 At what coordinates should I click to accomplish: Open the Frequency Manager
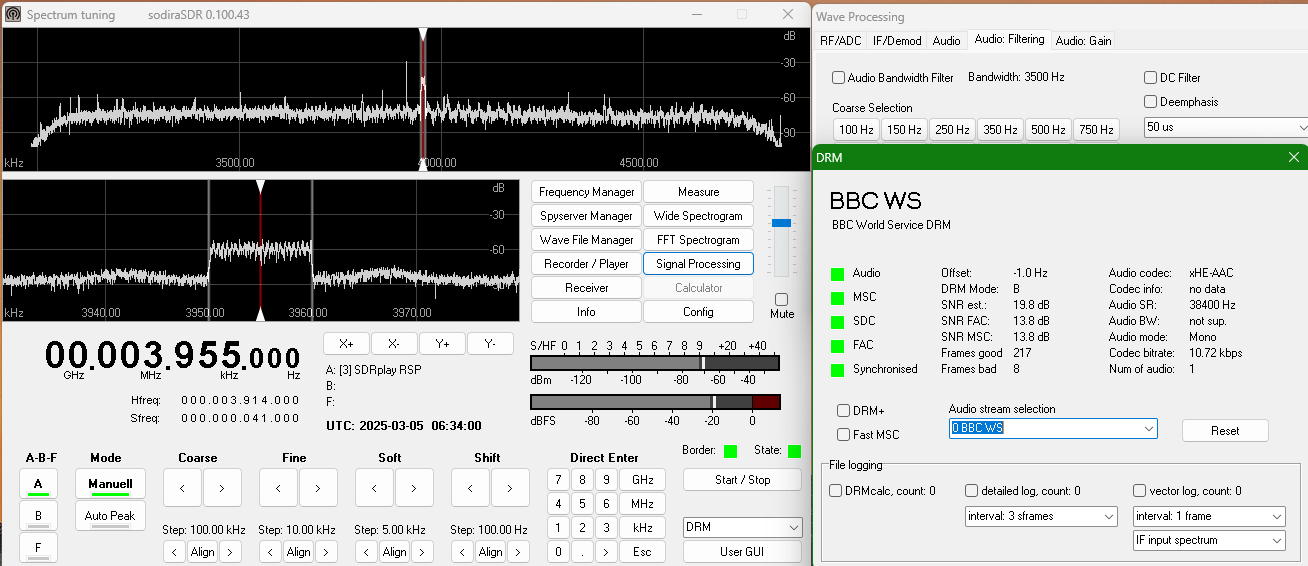[586, 192]
